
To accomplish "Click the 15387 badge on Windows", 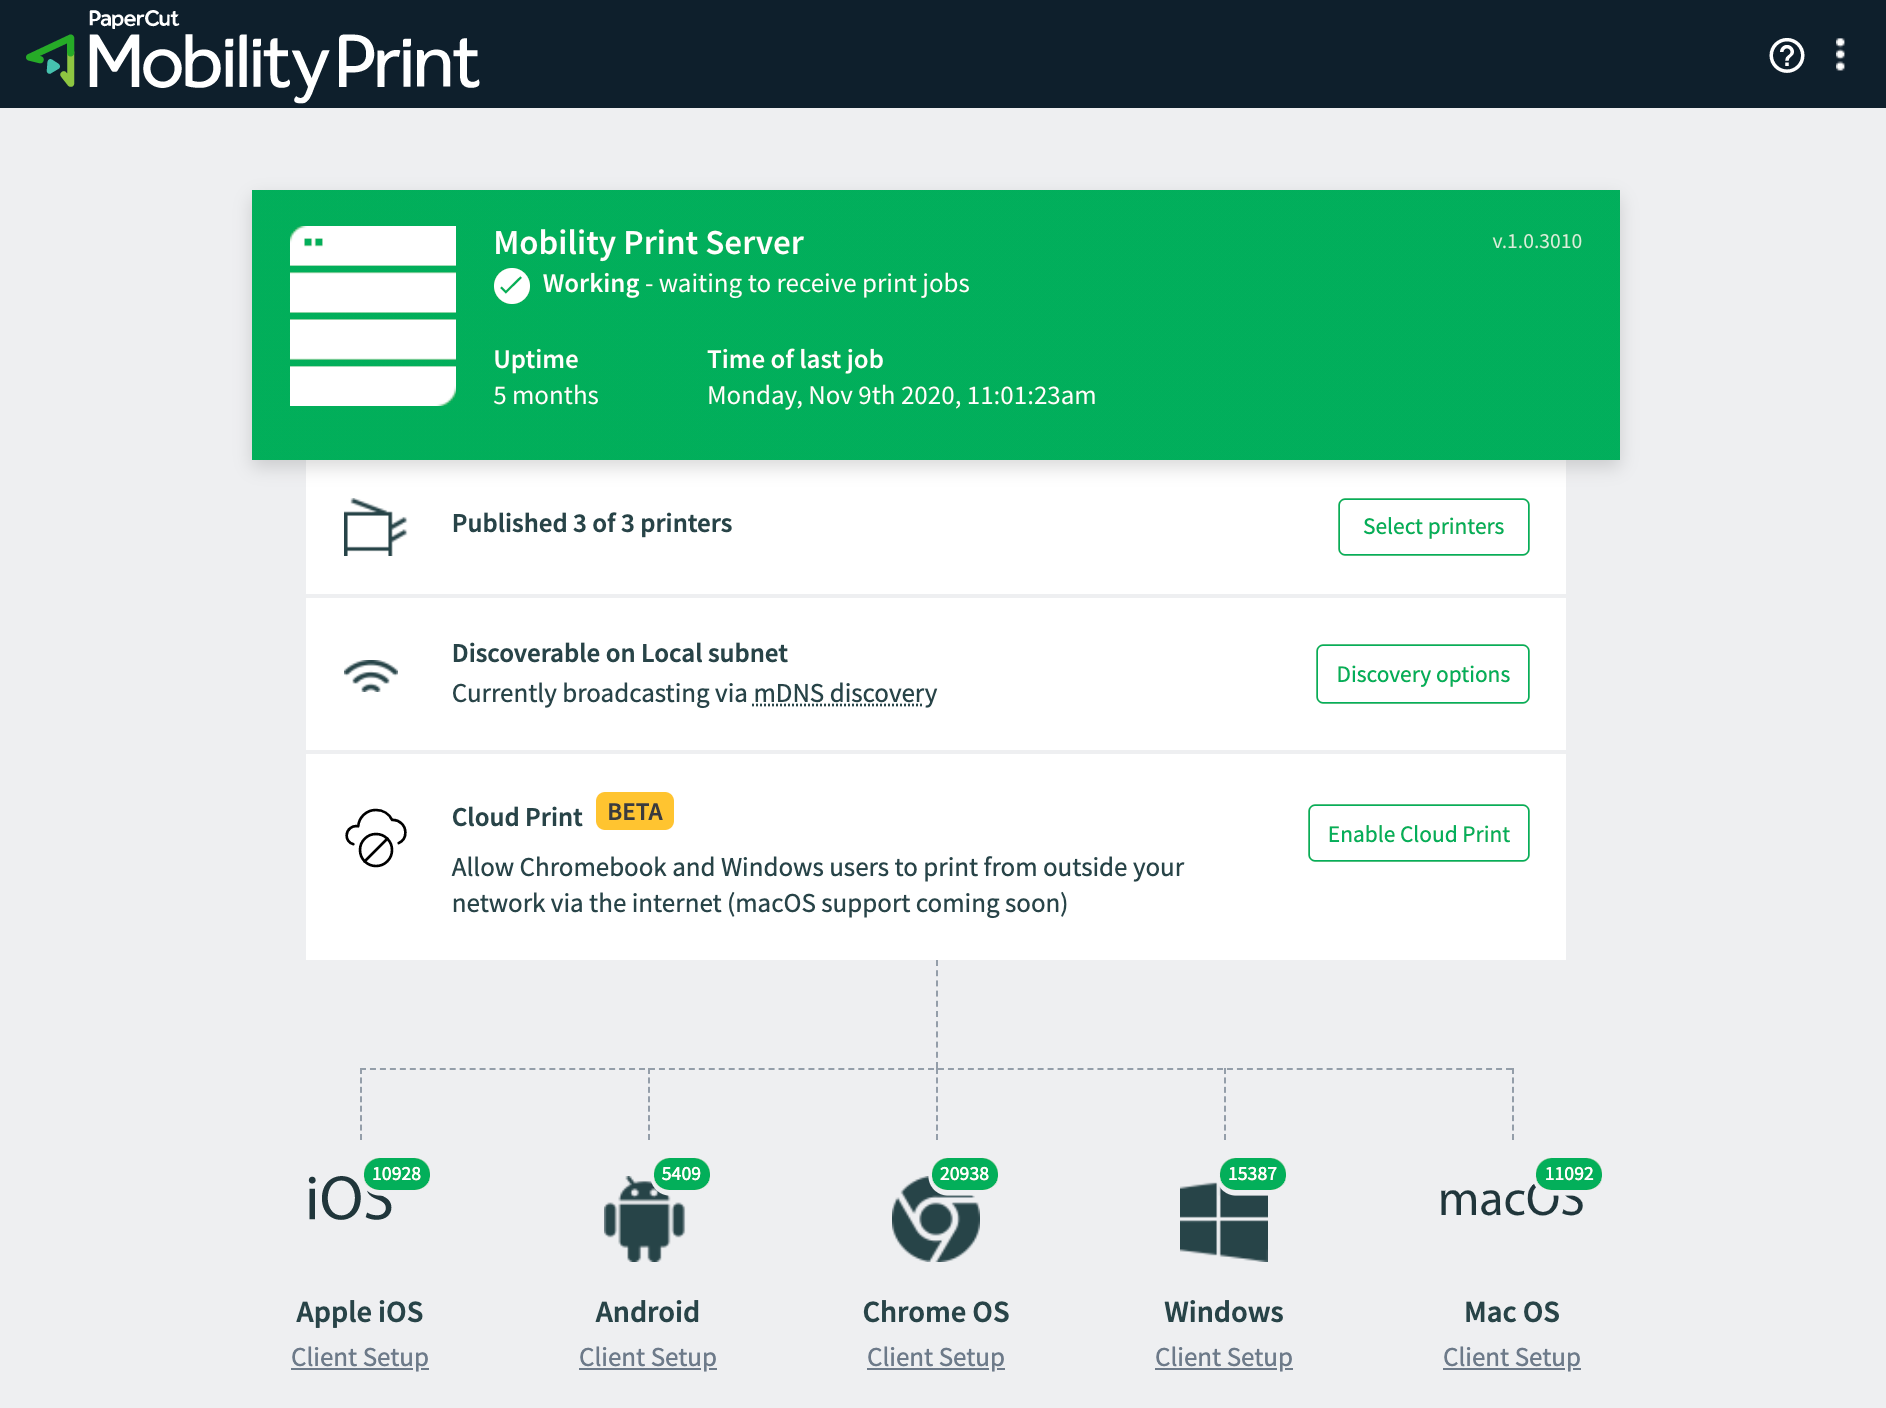I will pos(1252,1174).
